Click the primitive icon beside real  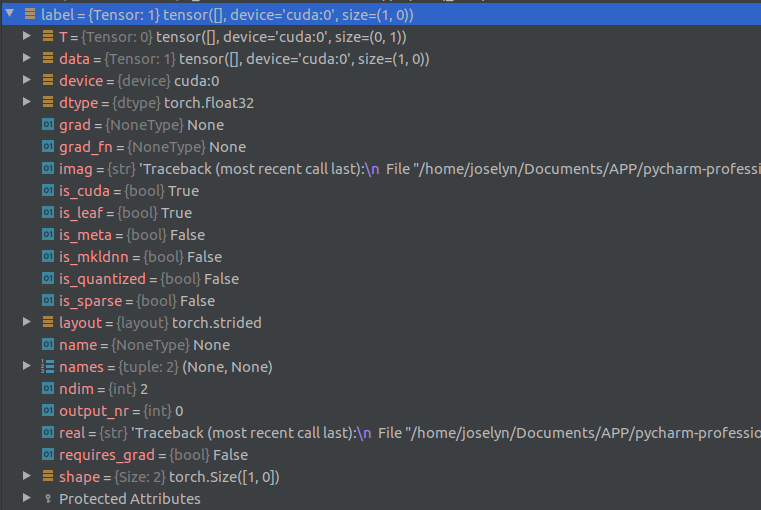[48, 432]
